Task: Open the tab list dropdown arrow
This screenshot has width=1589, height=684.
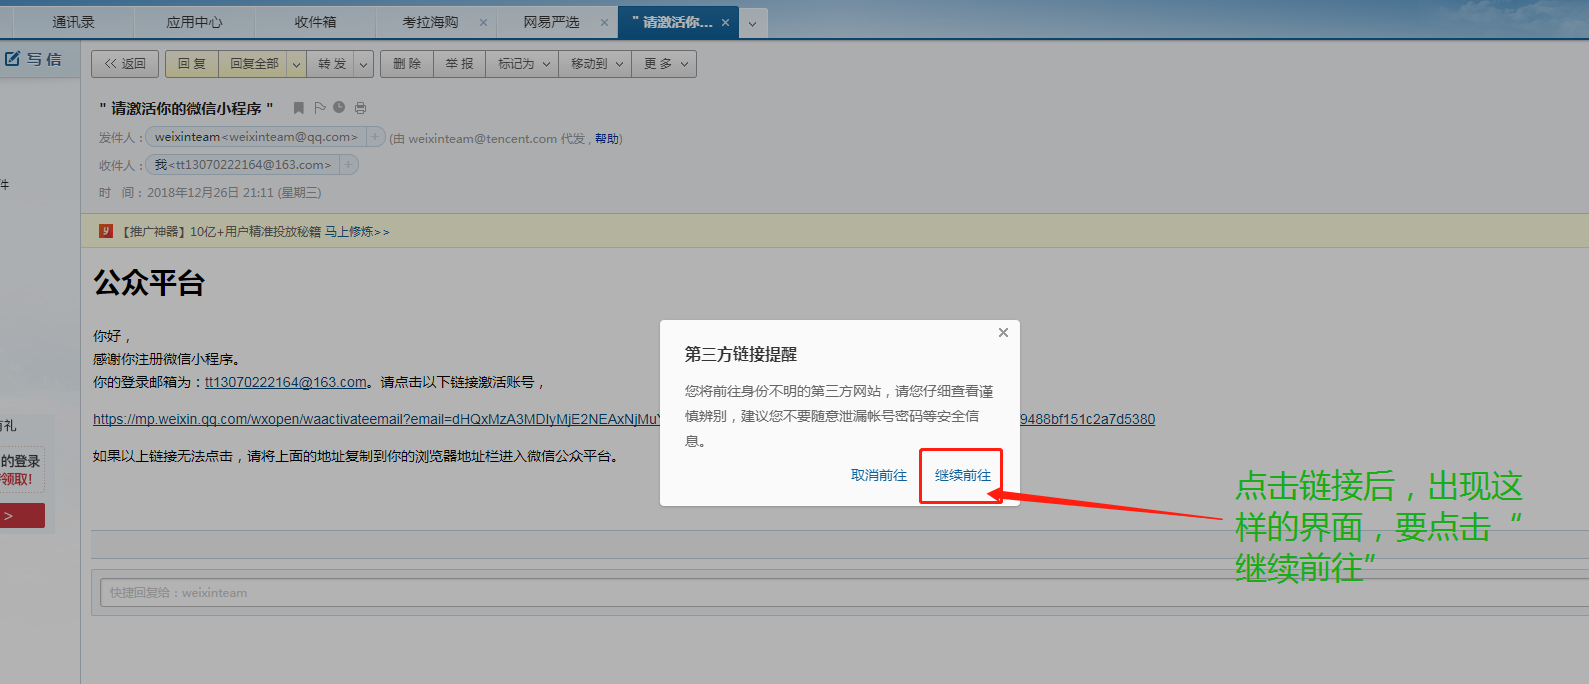Action: click(x=753, y=23)
